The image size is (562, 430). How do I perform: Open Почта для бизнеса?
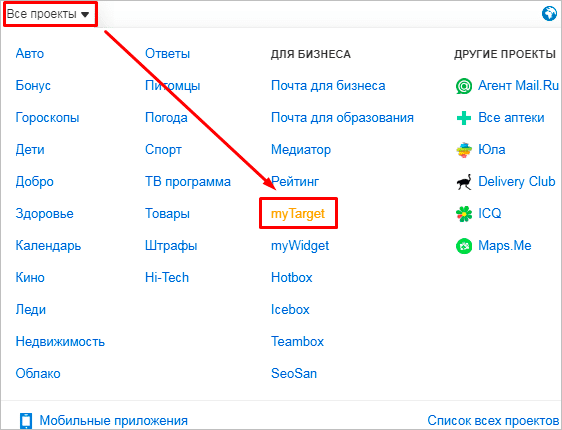coord(328,86)
